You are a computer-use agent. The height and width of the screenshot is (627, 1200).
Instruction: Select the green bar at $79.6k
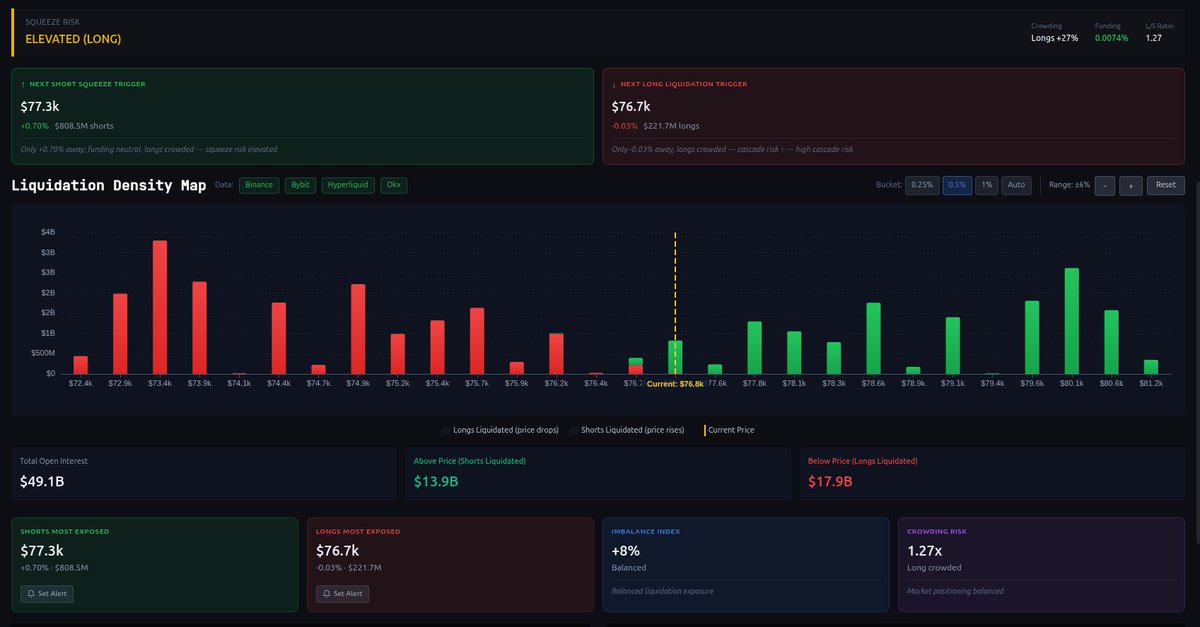1032,337
